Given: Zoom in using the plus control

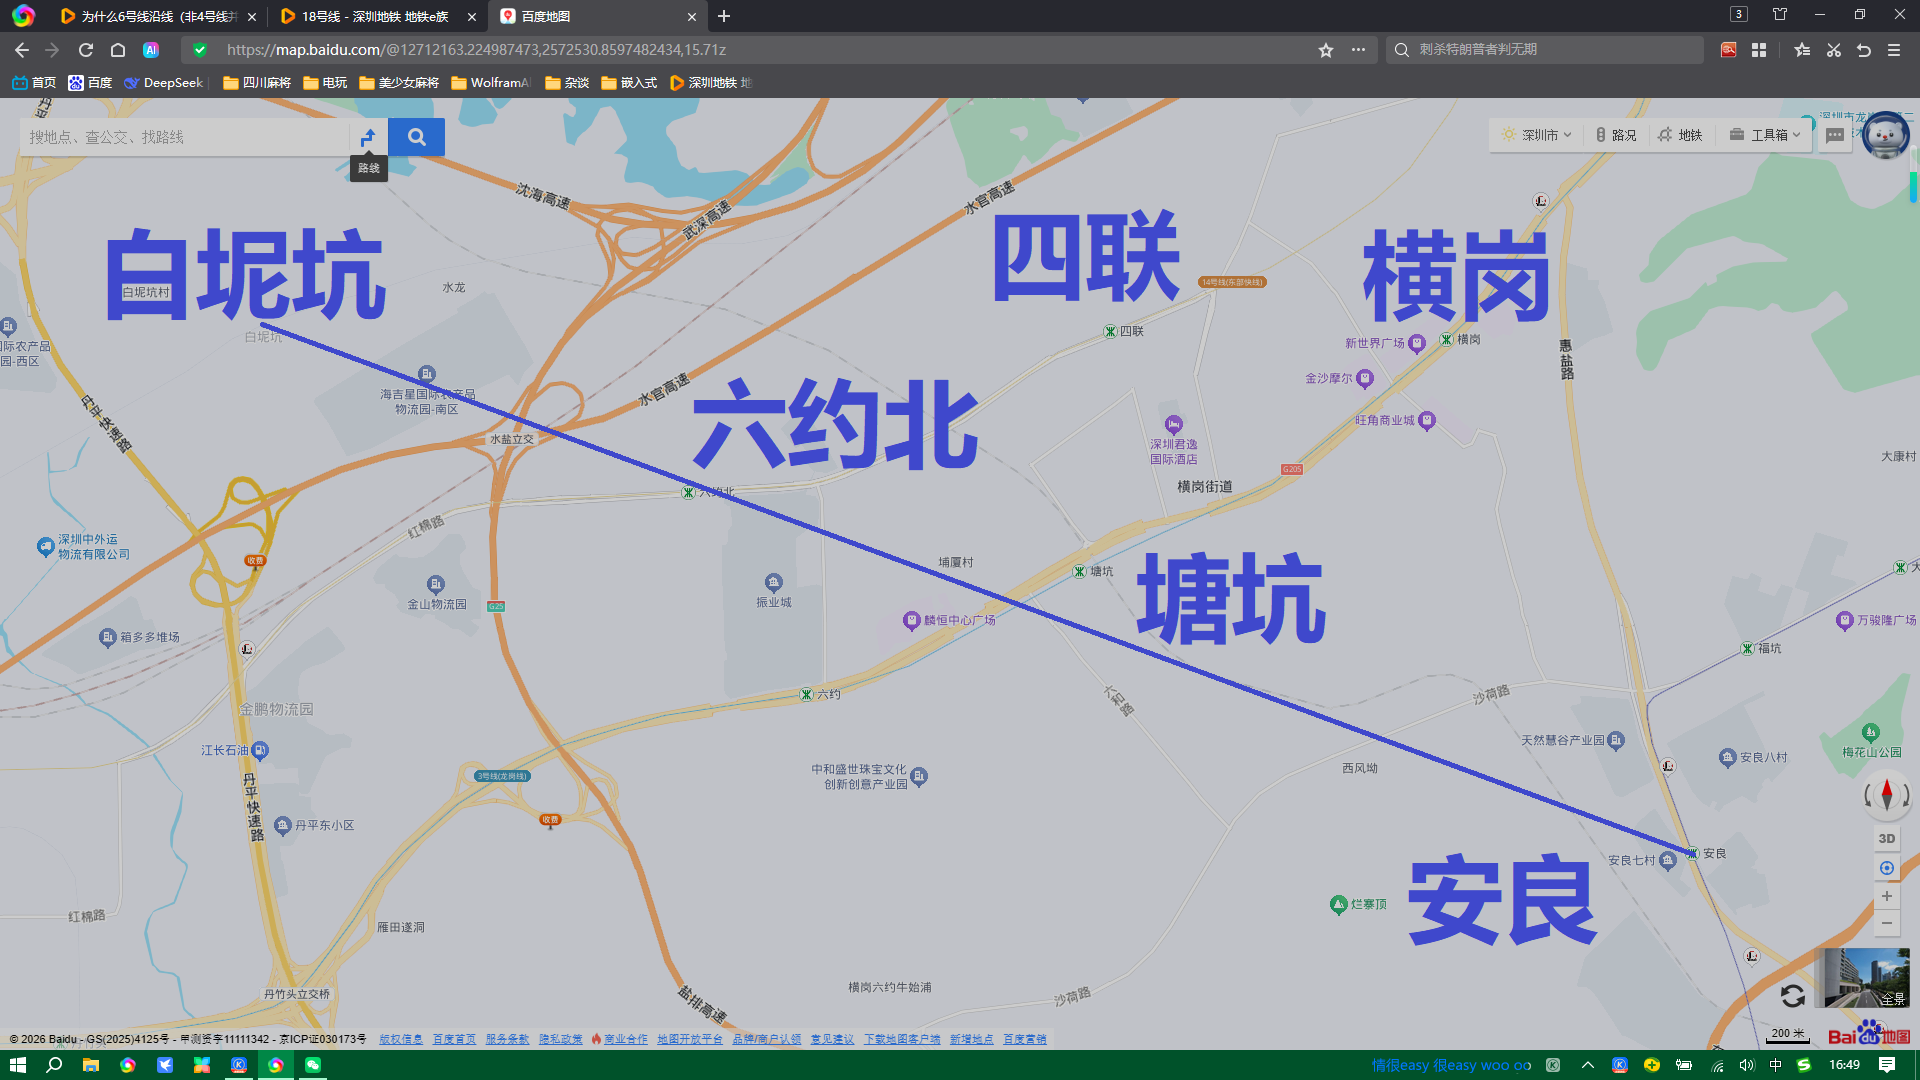Looking at the screenshot, I should pos(1887,896).
